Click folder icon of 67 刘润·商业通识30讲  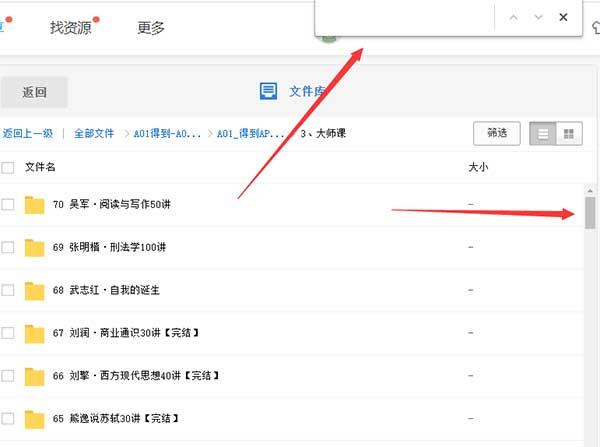(x=34, y=333)
